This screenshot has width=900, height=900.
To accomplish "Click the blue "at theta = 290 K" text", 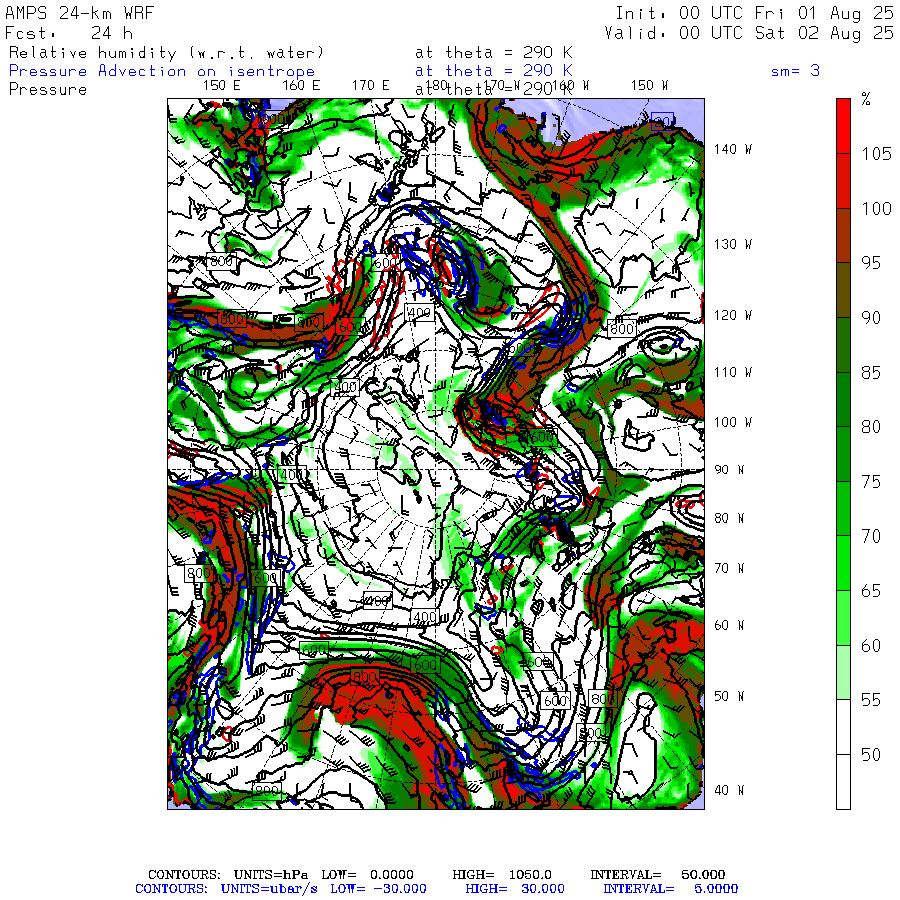I will (494, 71).
